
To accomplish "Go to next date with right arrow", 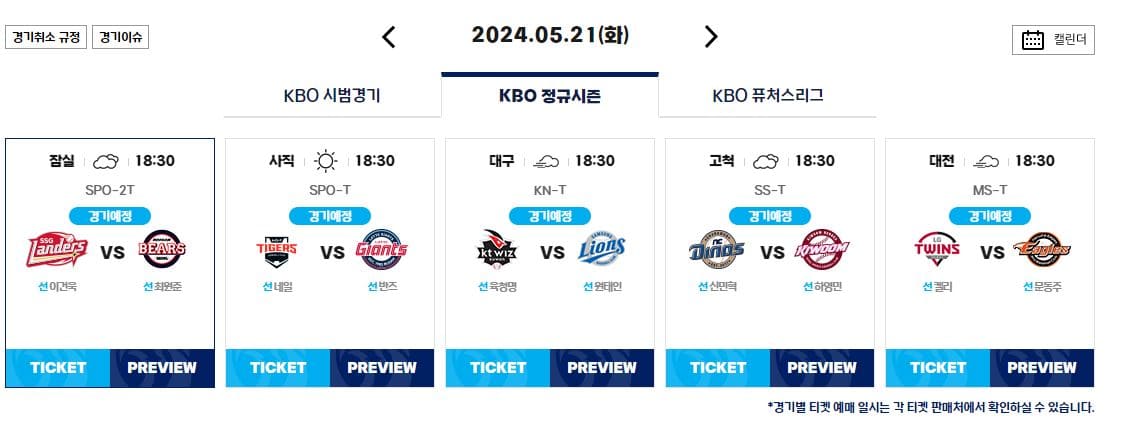I will click(711, 37).
